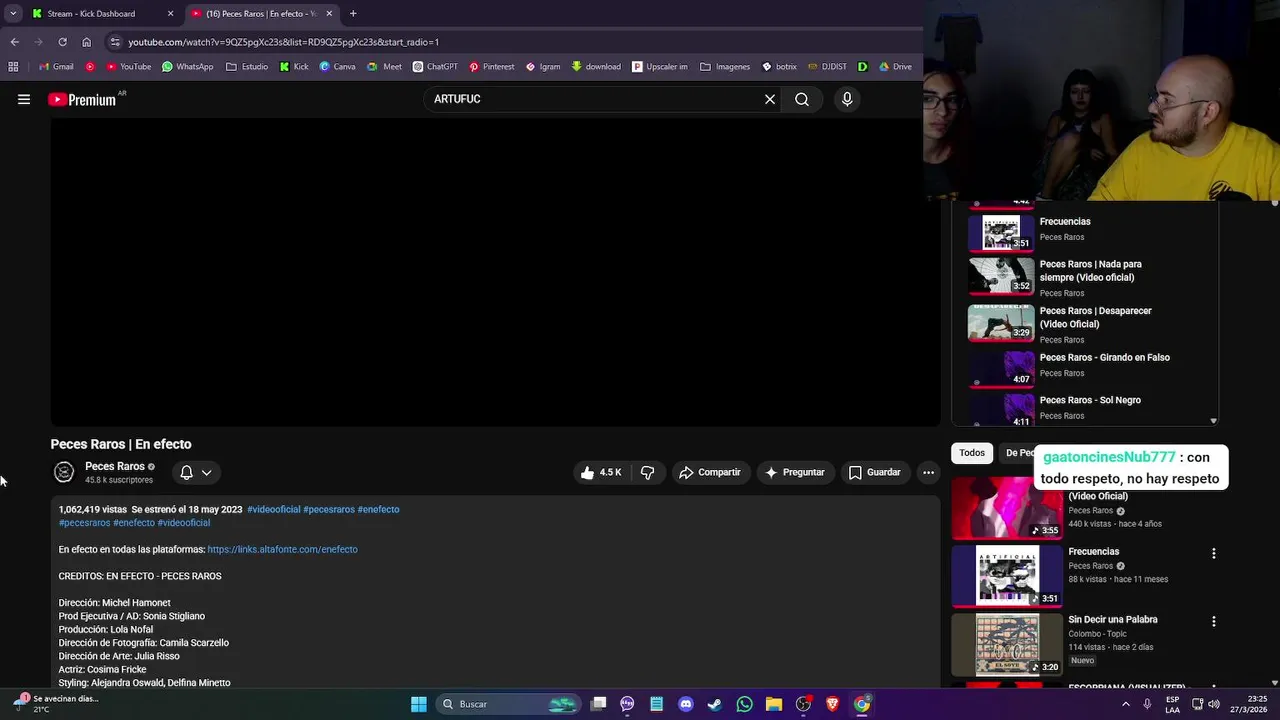The width and height of the screenshot is (1280, 720).
Task: Close the Peces Raros YouTube tab
Action: pos(329,14)
